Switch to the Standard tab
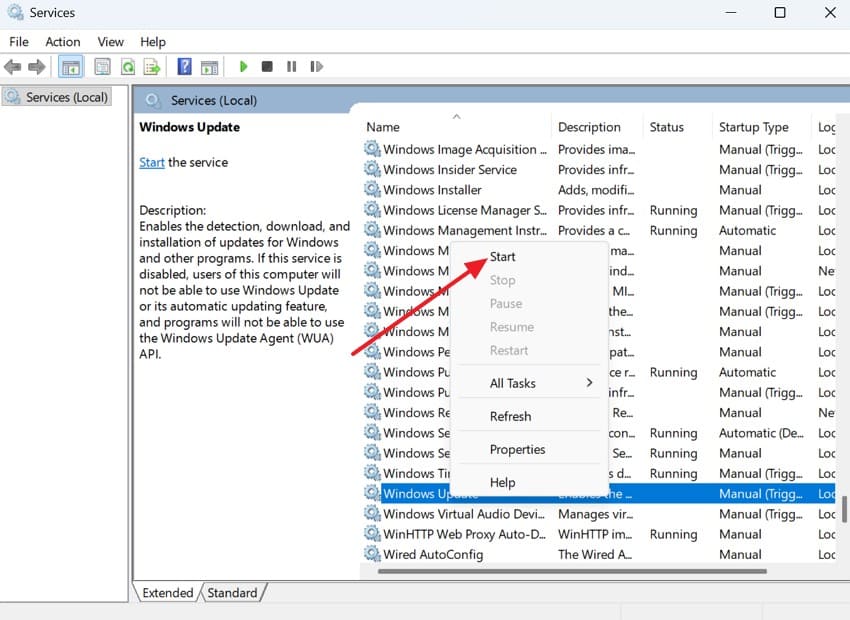The width and height of the screenshot is (850, 620). (x=232, y=592)
